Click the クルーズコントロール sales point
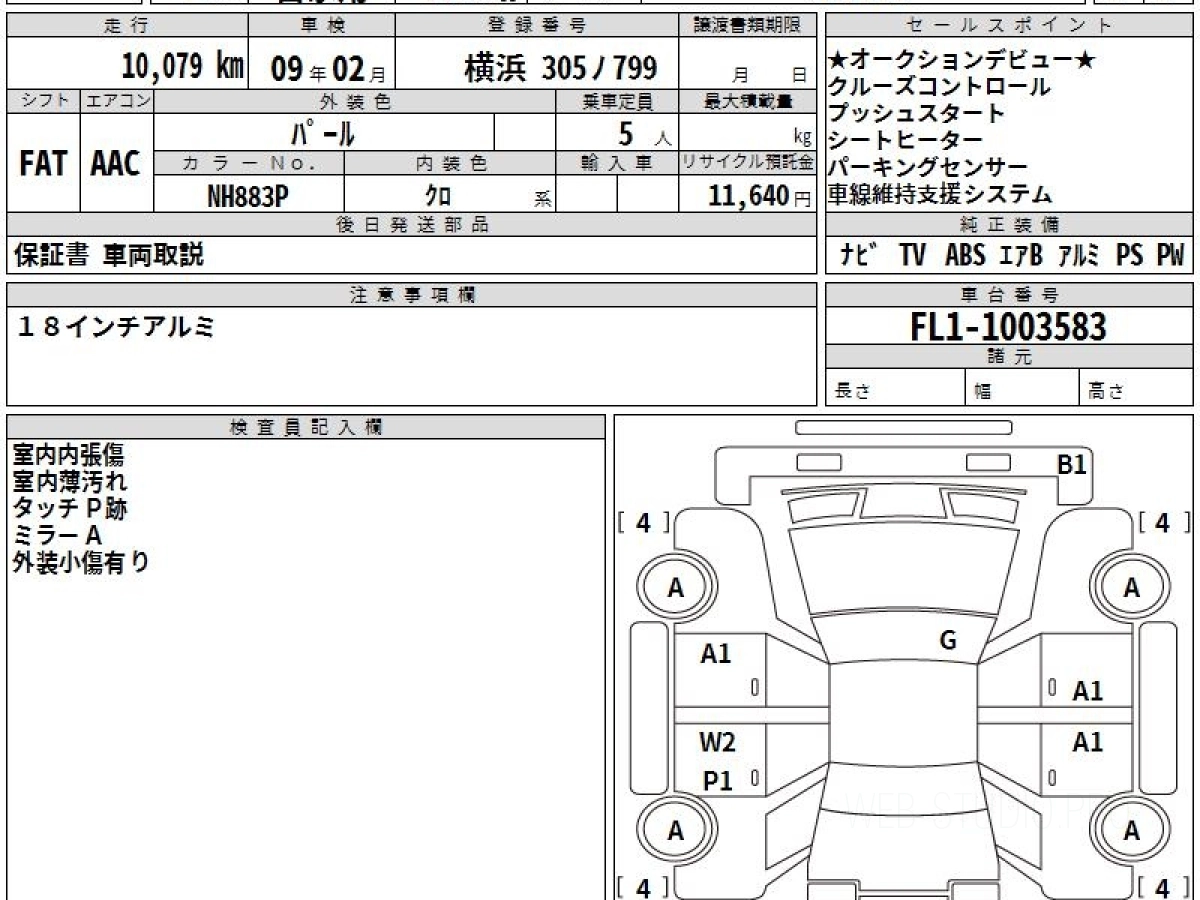 (939, 87)
